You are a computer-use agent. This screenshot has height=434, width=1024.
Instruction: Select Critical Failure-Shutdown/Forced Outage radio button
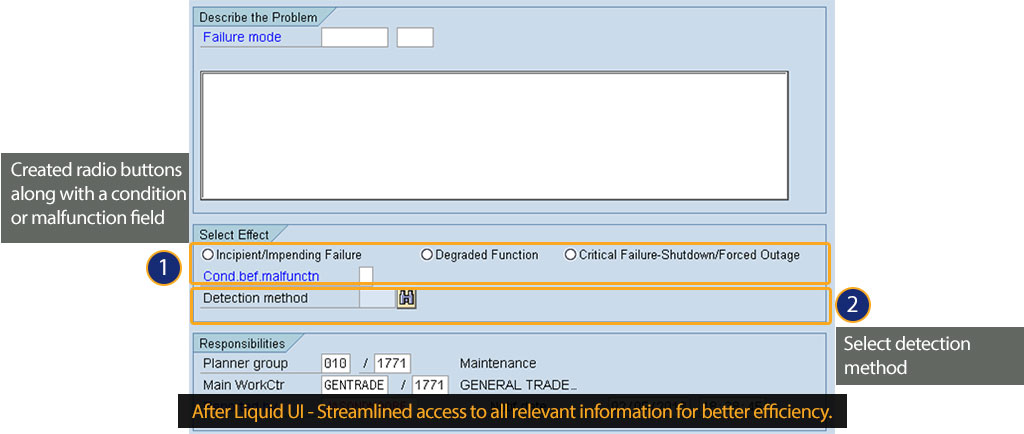tap(571, 255)
